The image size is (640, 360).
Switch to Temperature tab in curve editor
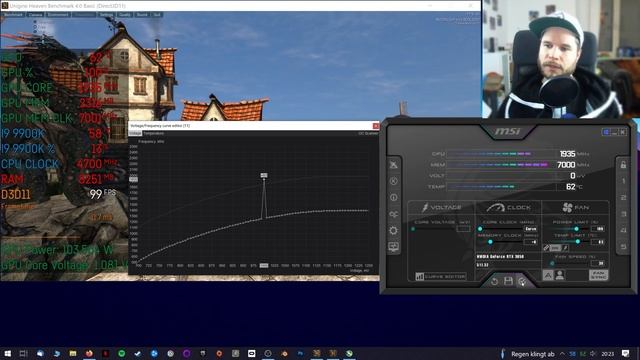click(x=153, y=133)
